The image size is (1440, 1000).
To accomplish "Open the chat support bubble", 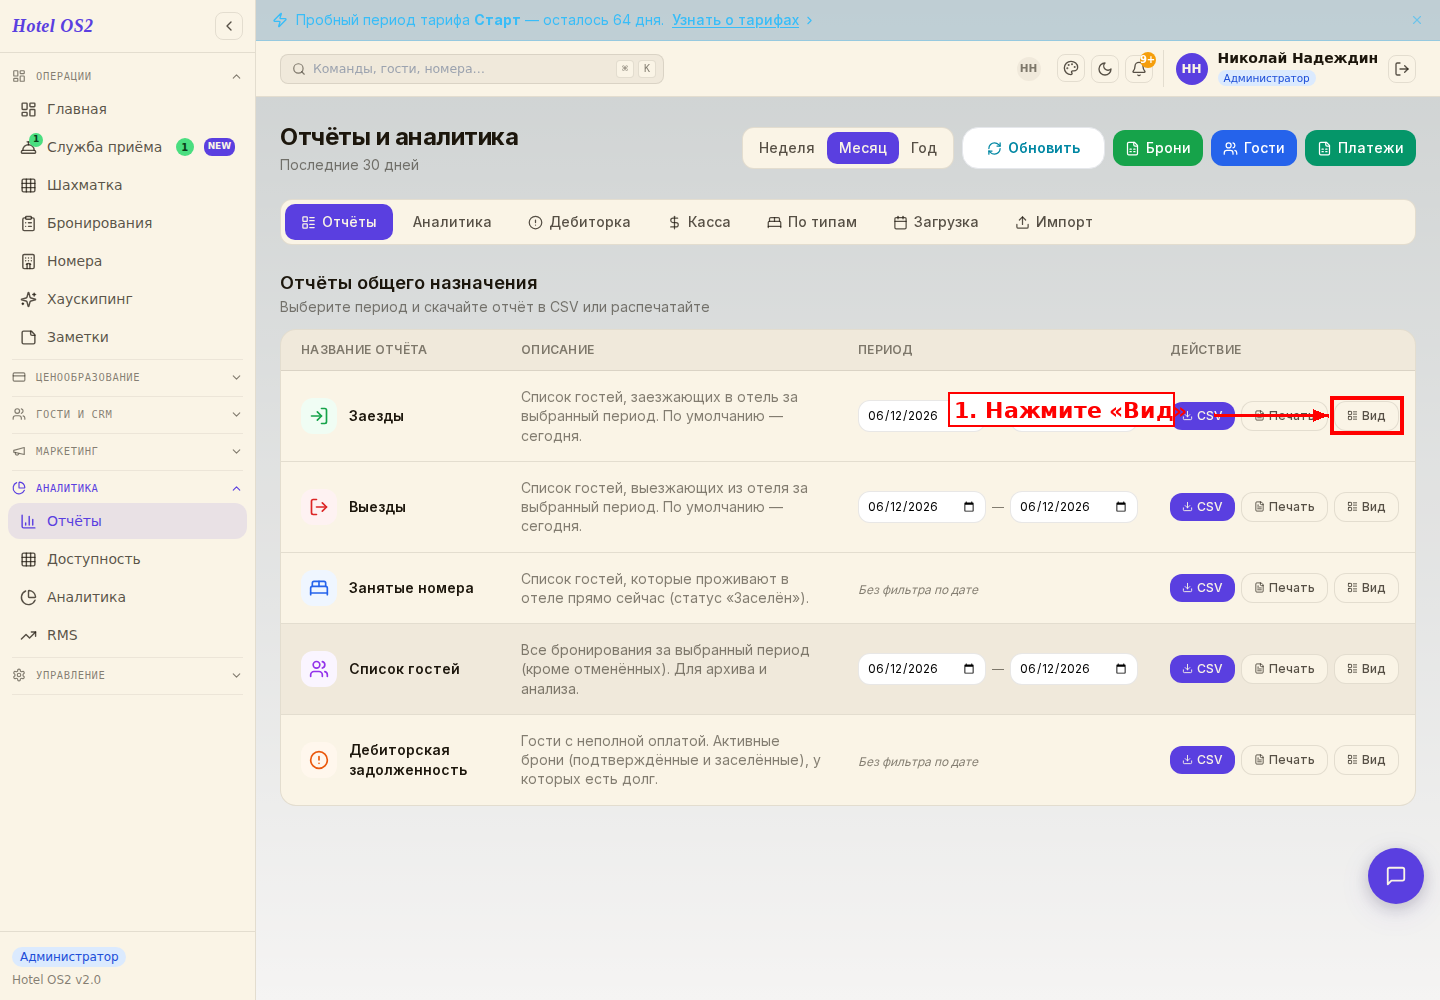I will click(x=1396, y=876).
